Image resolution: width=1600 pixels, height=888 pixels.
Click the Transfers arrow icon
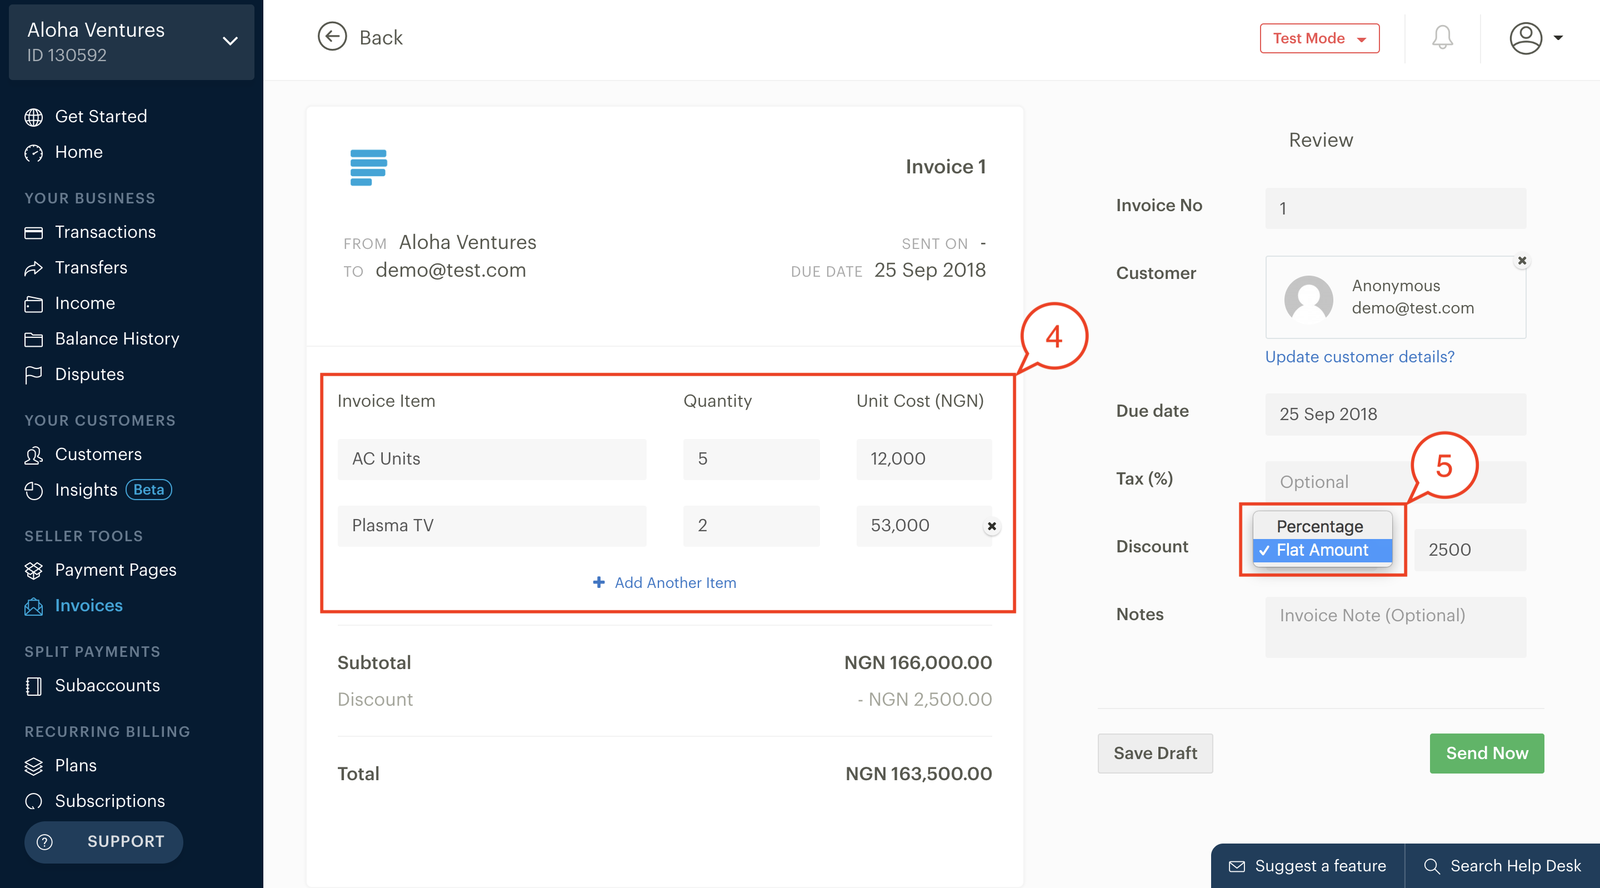[34, 268]
